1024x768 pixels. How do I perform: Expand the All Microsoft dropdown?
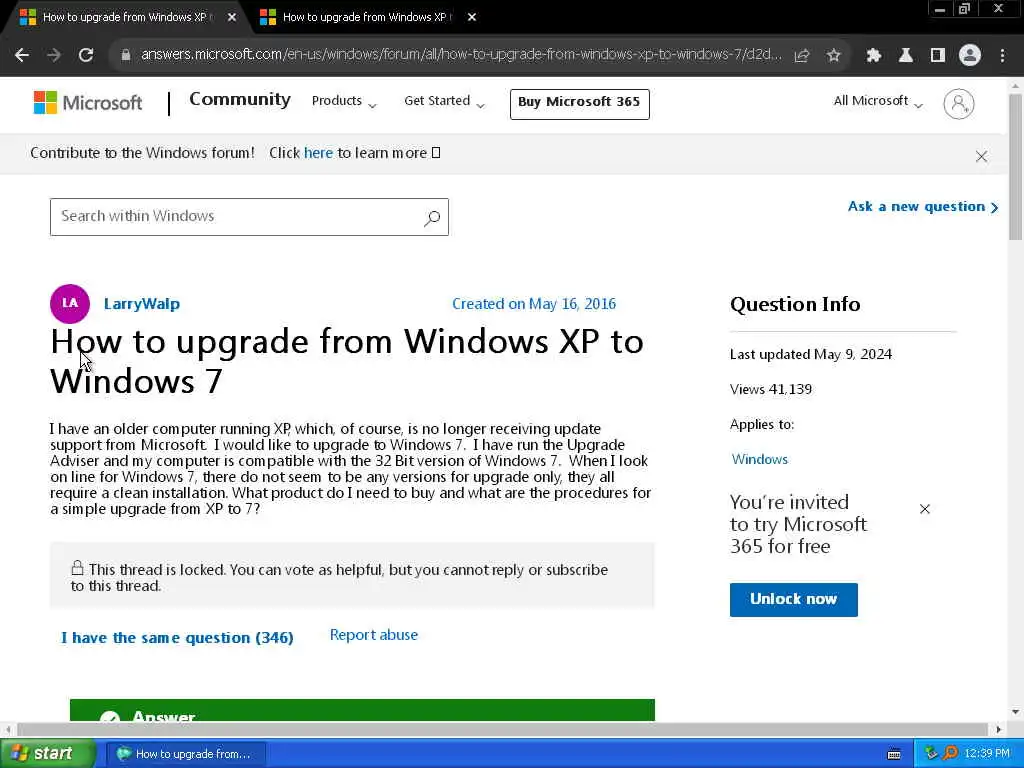coord(878,101)
